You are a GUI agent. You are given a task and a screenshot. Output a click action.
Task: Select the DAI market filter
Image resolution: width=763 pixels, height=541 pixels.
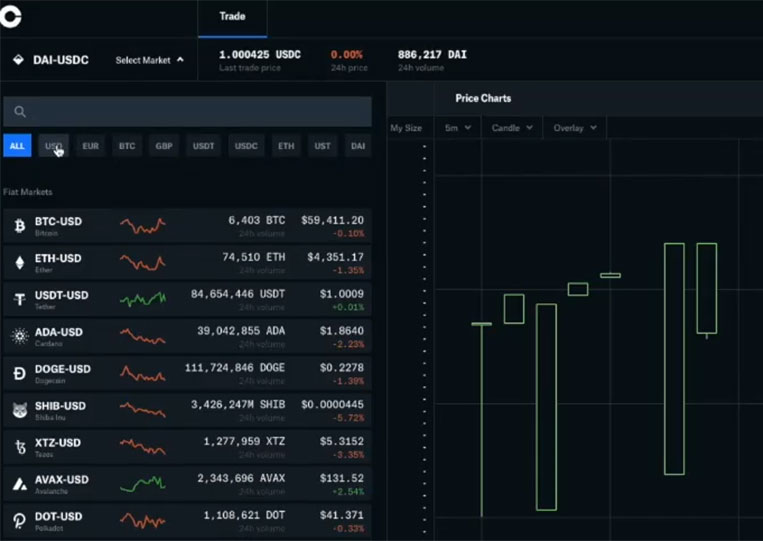[x=358, y=145]
